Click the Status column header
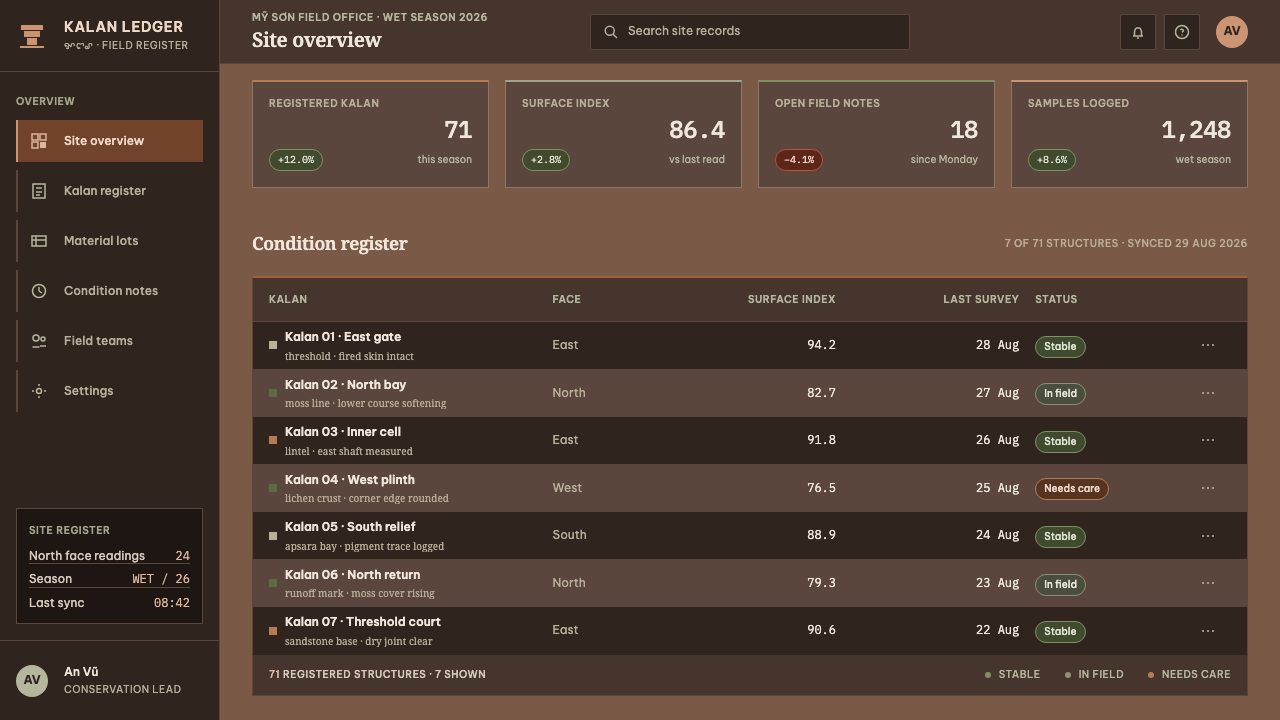The width and height of the screenshot is (1280, 720). click(x=1056, y=299)
